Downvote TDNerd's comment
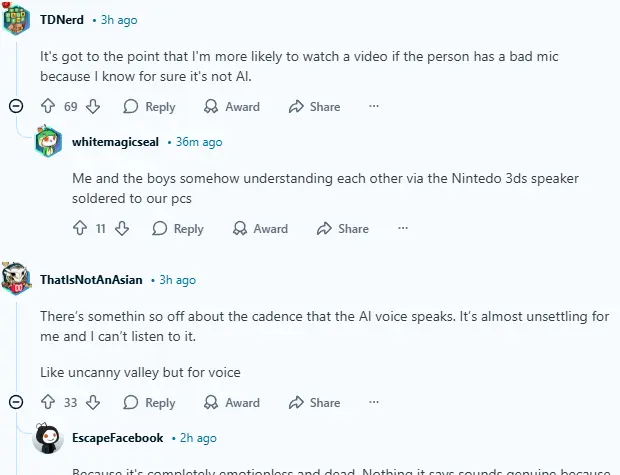This screenshot has width=620, height=475. click(x=93, y=106)
